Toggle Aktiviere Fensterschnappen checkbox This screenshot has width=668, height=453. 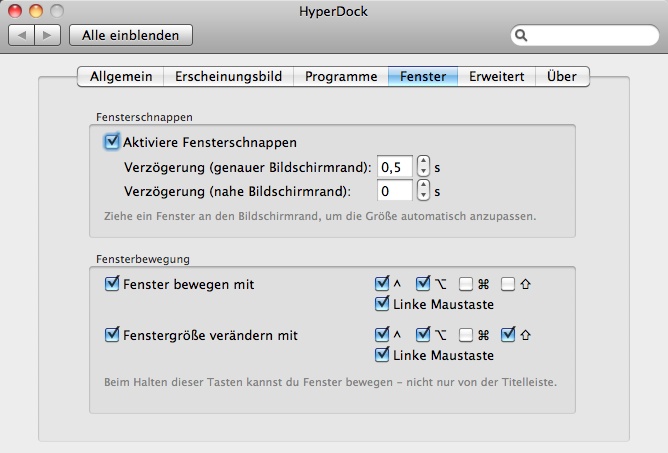click(x=112, y=141)
